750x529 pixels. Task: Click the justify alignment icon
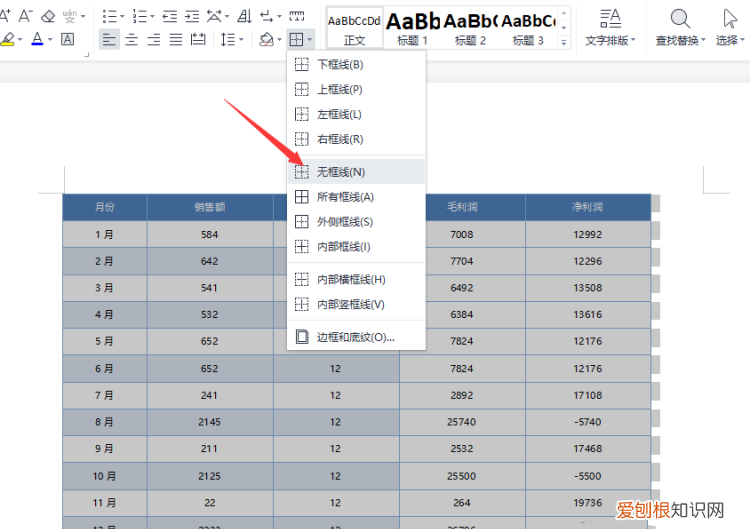tap(176, 39)
